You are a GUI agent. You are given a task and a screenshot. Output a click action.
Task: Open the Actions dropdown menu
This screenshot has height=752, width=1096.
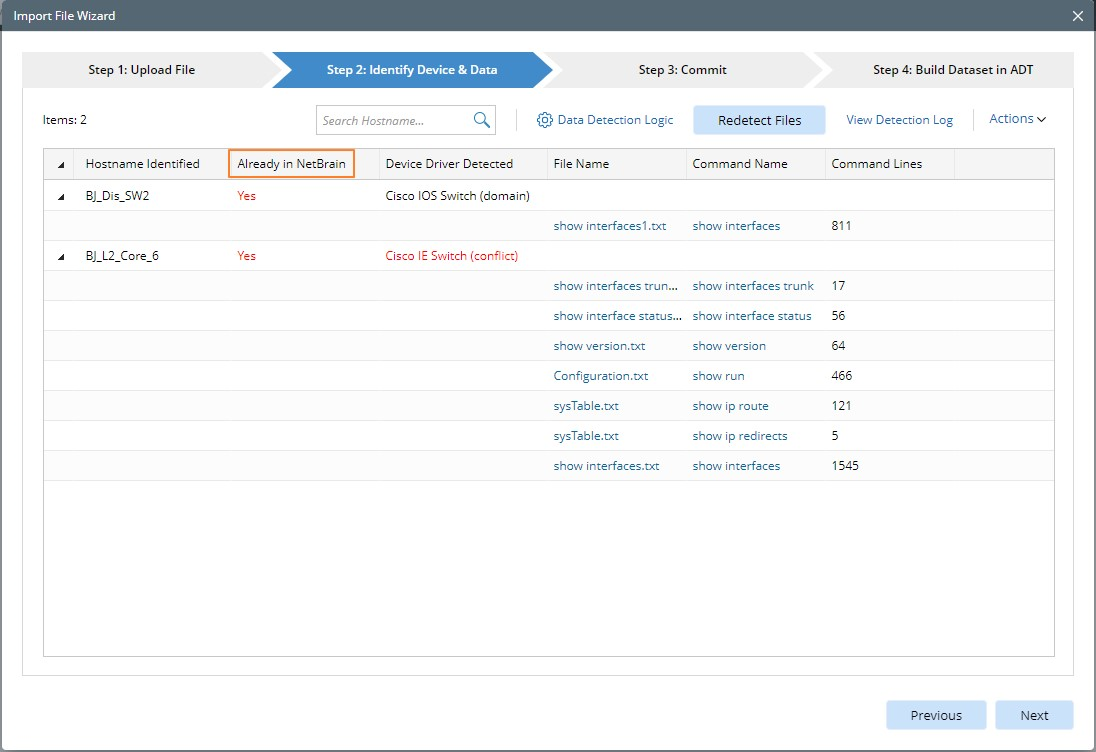(x=1017, y=119)
